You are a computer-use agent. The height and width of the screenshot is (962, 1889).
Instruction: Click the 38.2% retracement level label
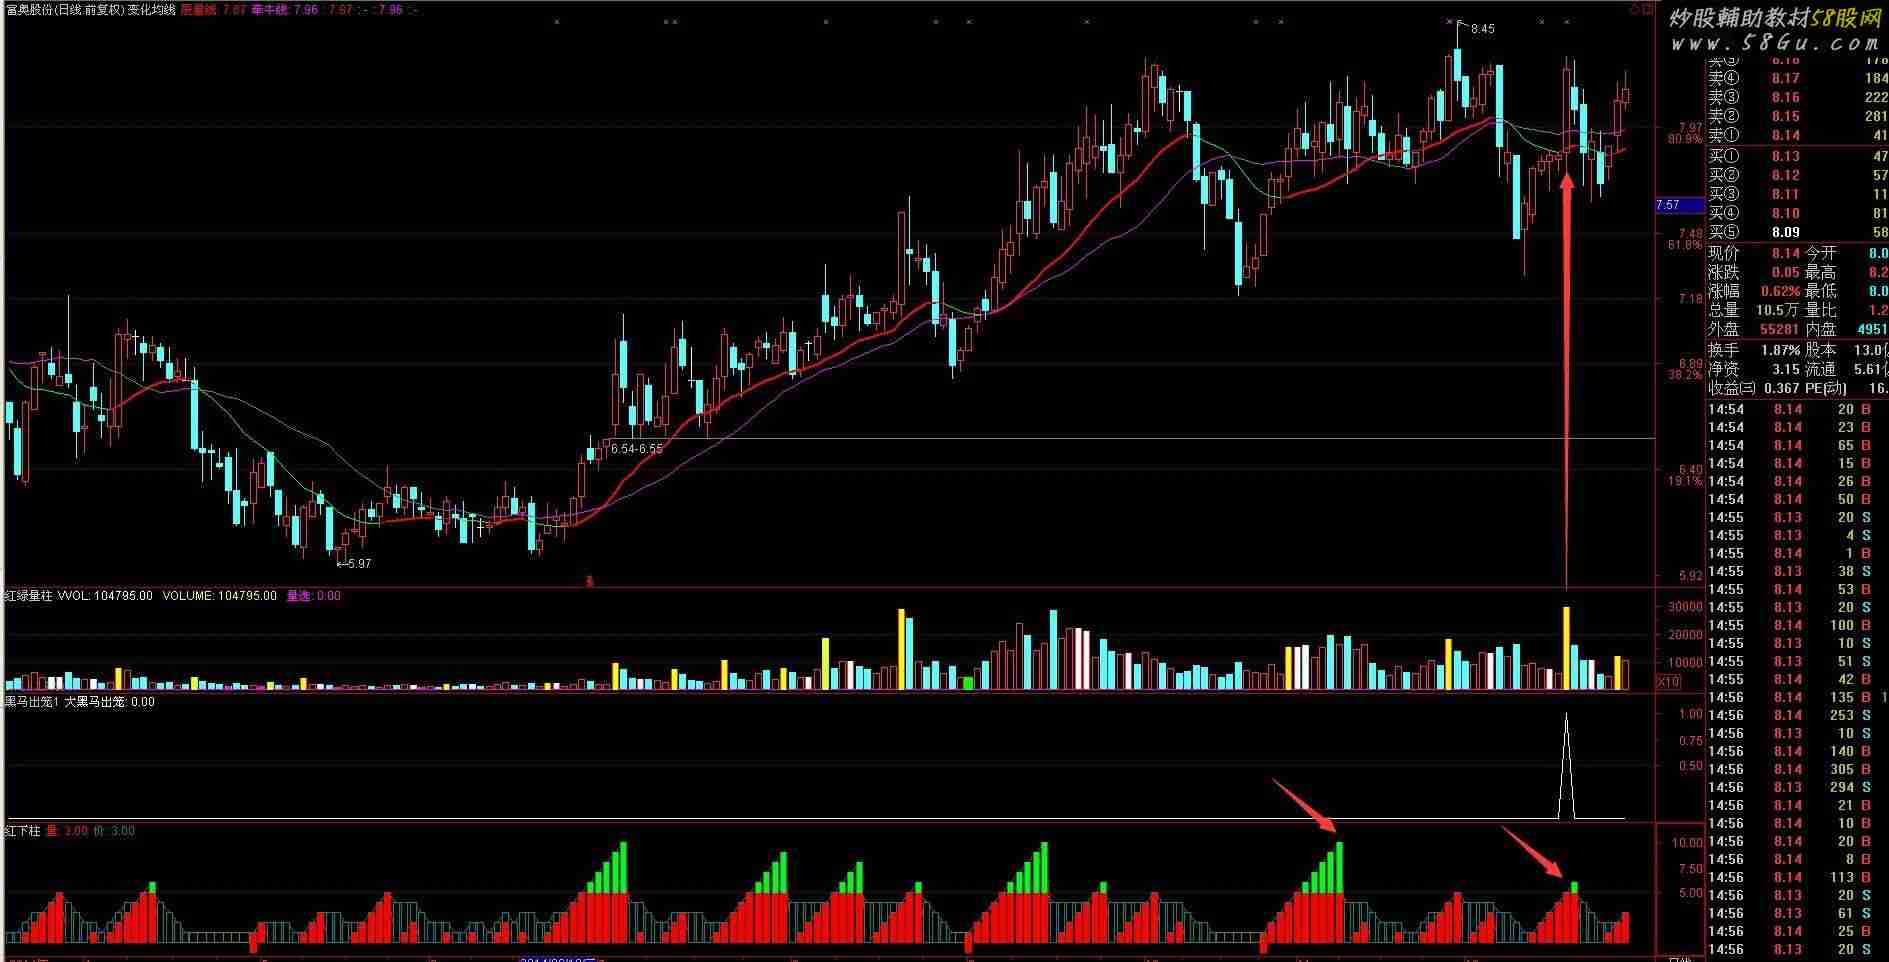[1685, 375]
